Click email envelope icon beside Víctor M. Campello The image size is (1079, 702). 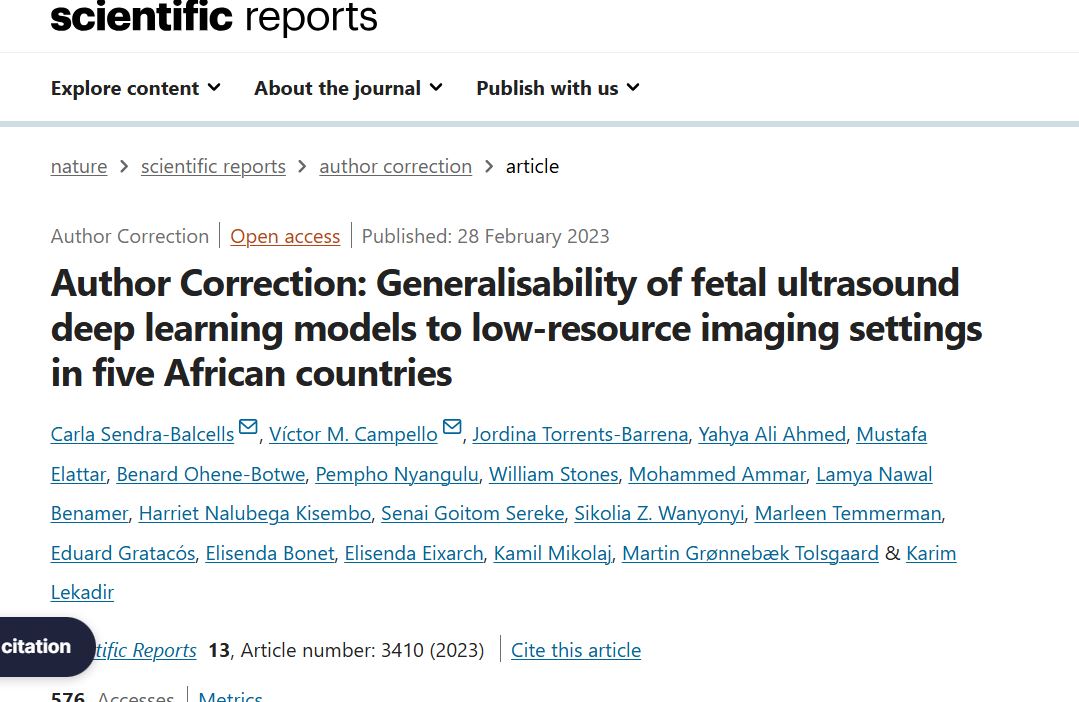[x=452, y=428]
